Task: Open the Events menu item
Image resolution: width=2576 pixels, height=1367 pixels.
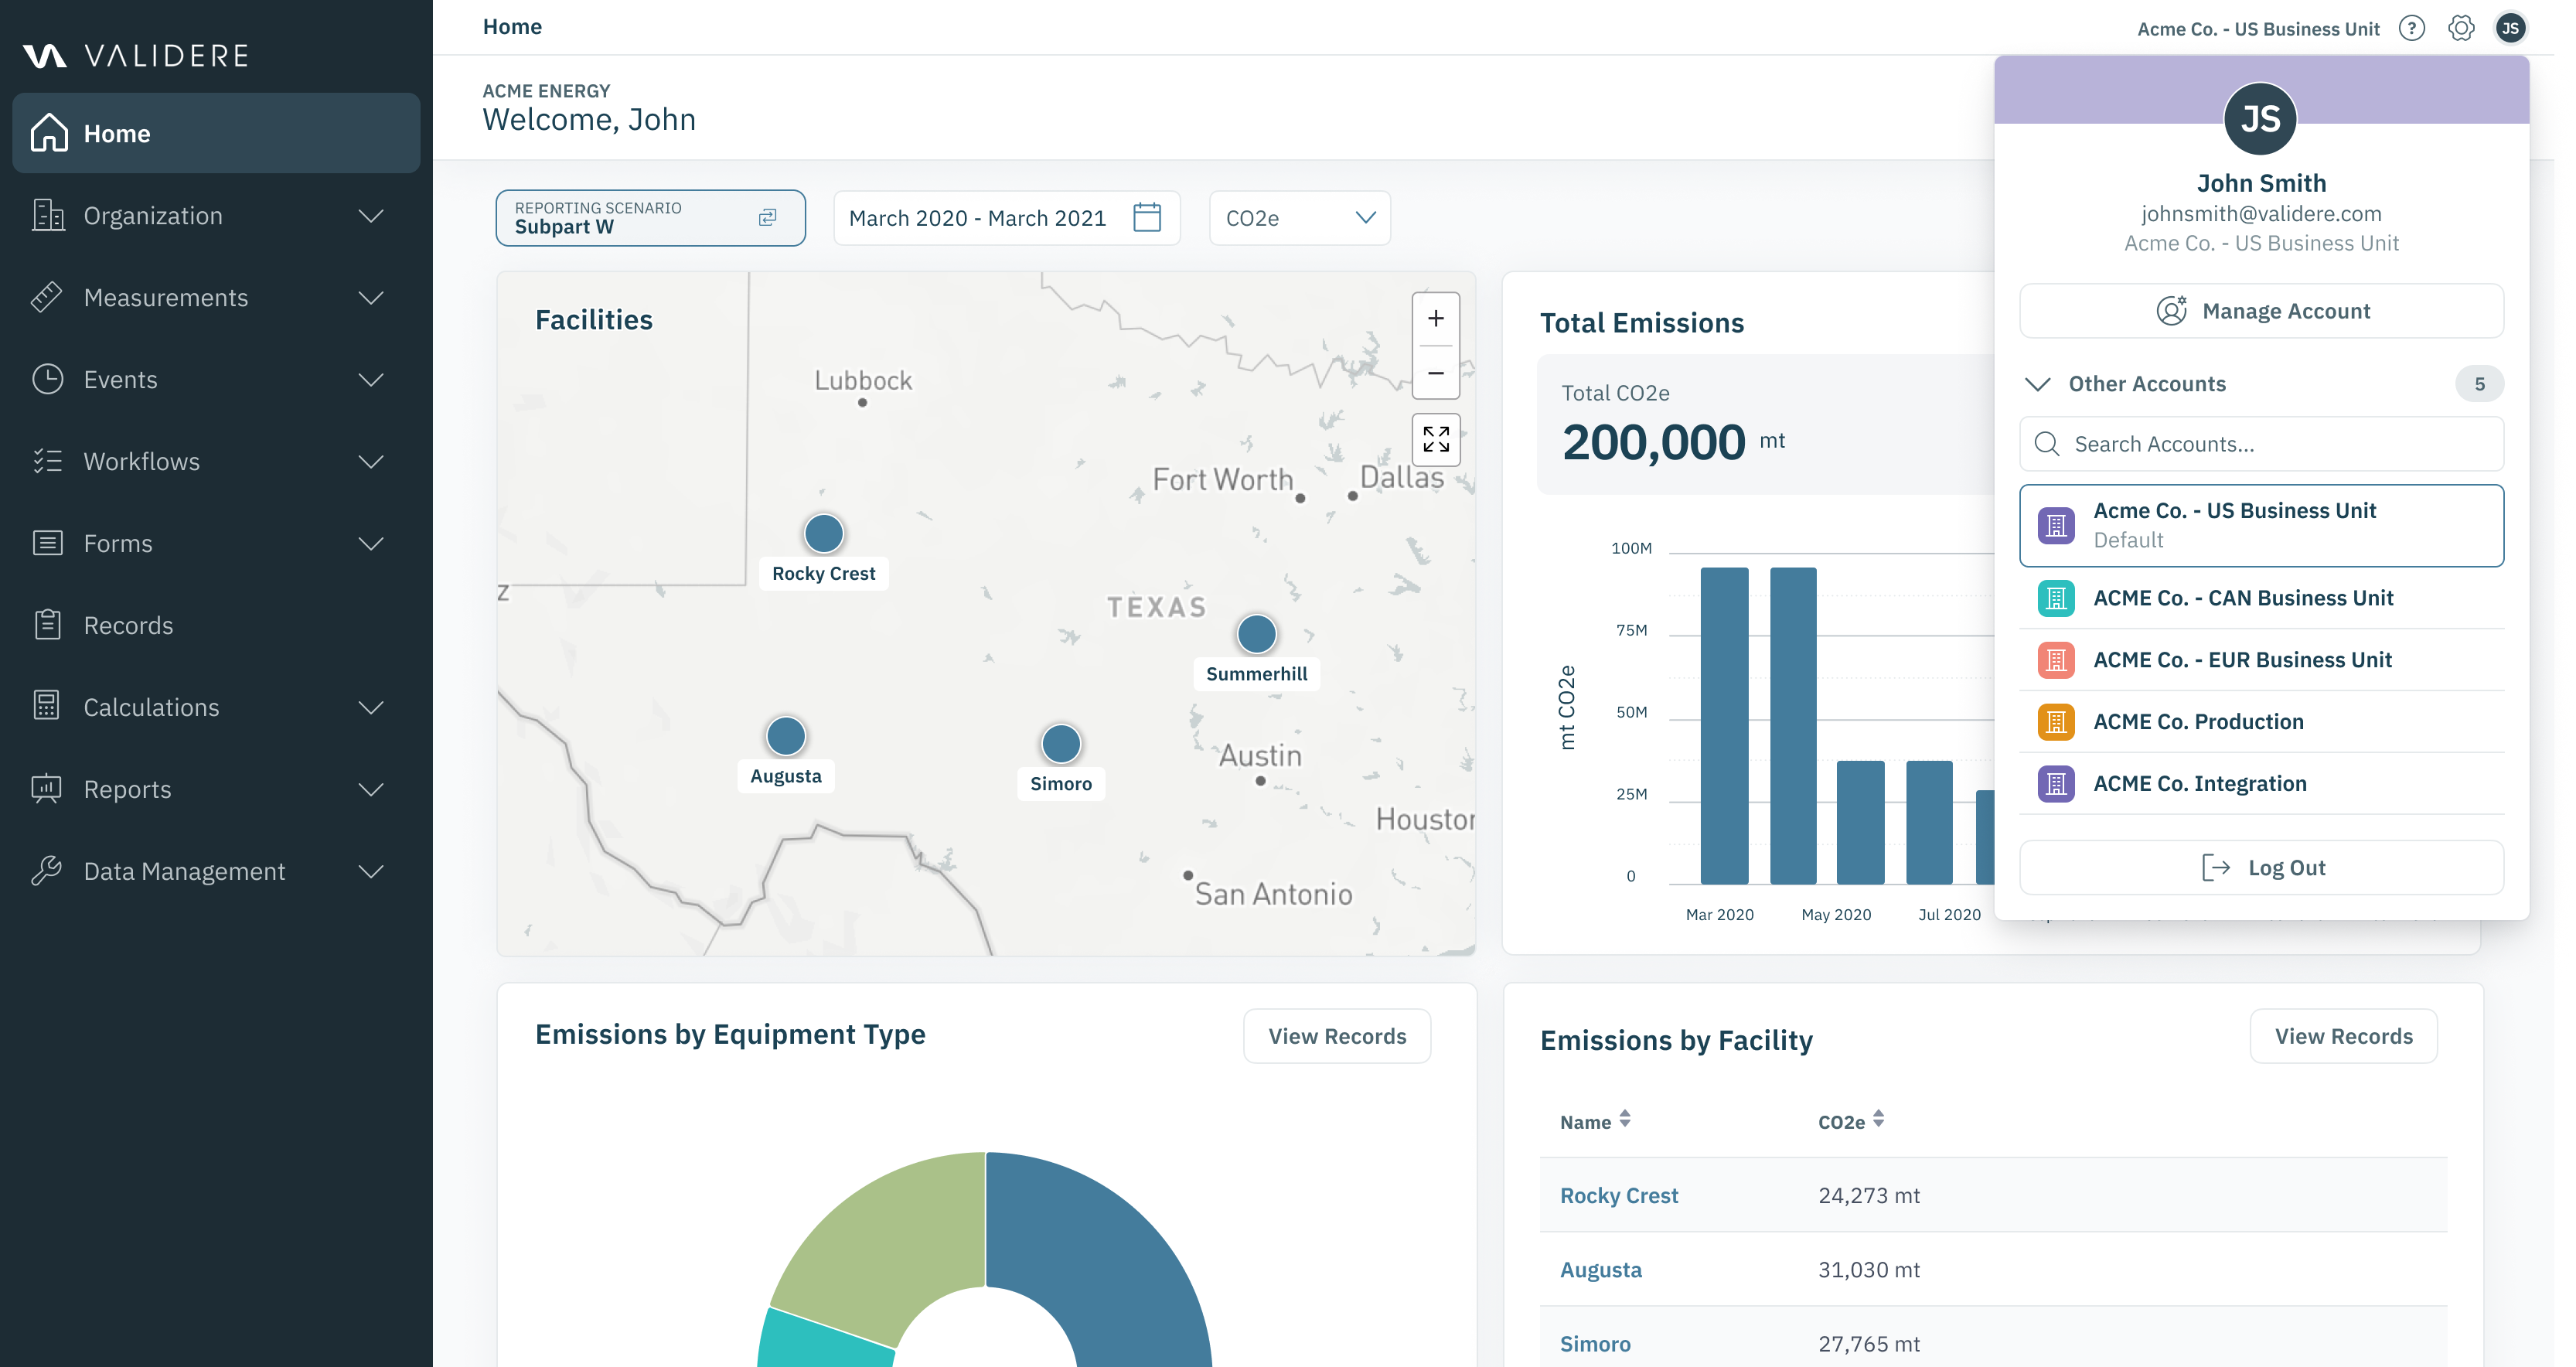Action: 216,380
